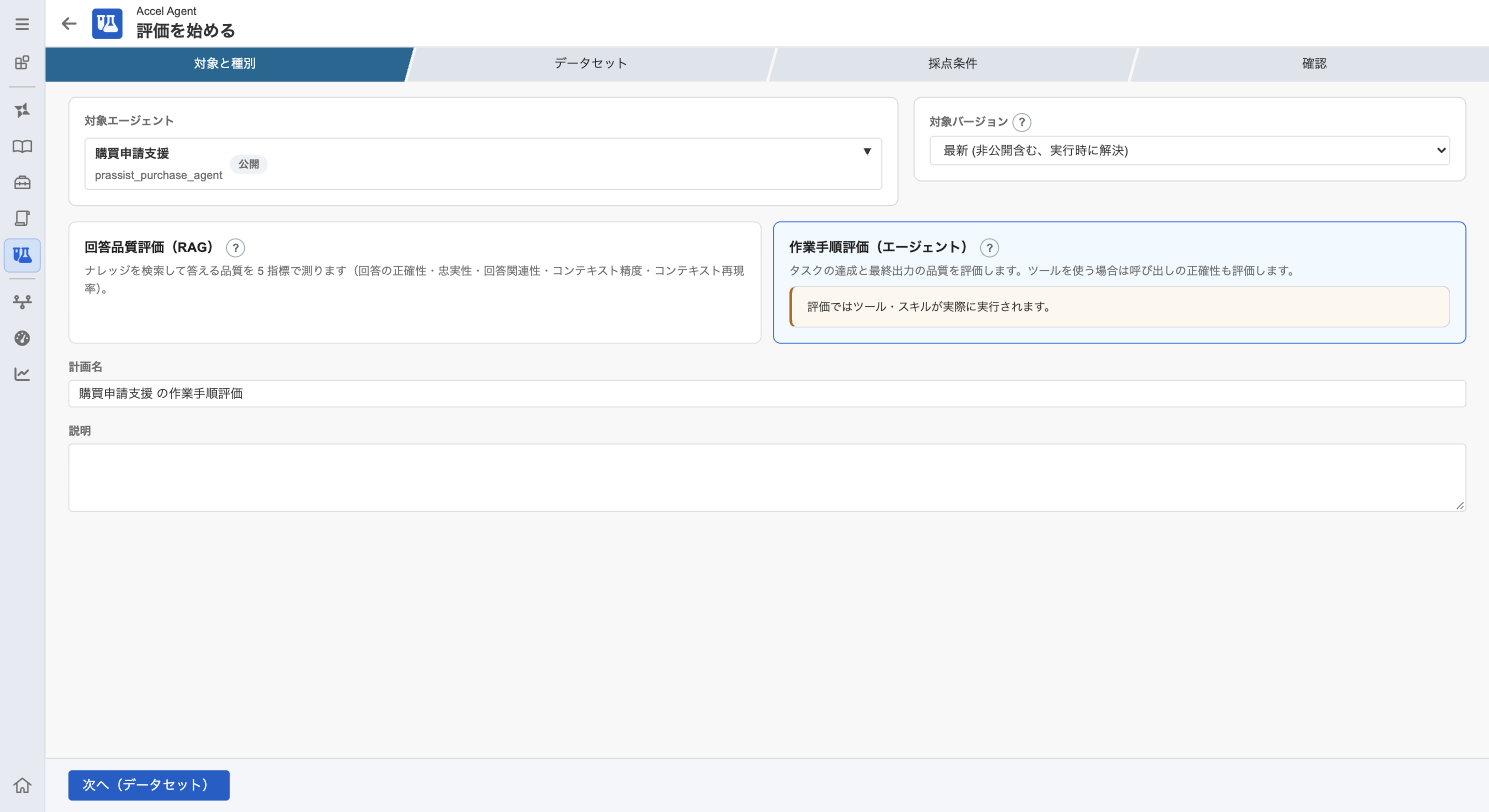Select the flask evaluation sidebar icon
The image size is (1489, 812).
(22, 255)
